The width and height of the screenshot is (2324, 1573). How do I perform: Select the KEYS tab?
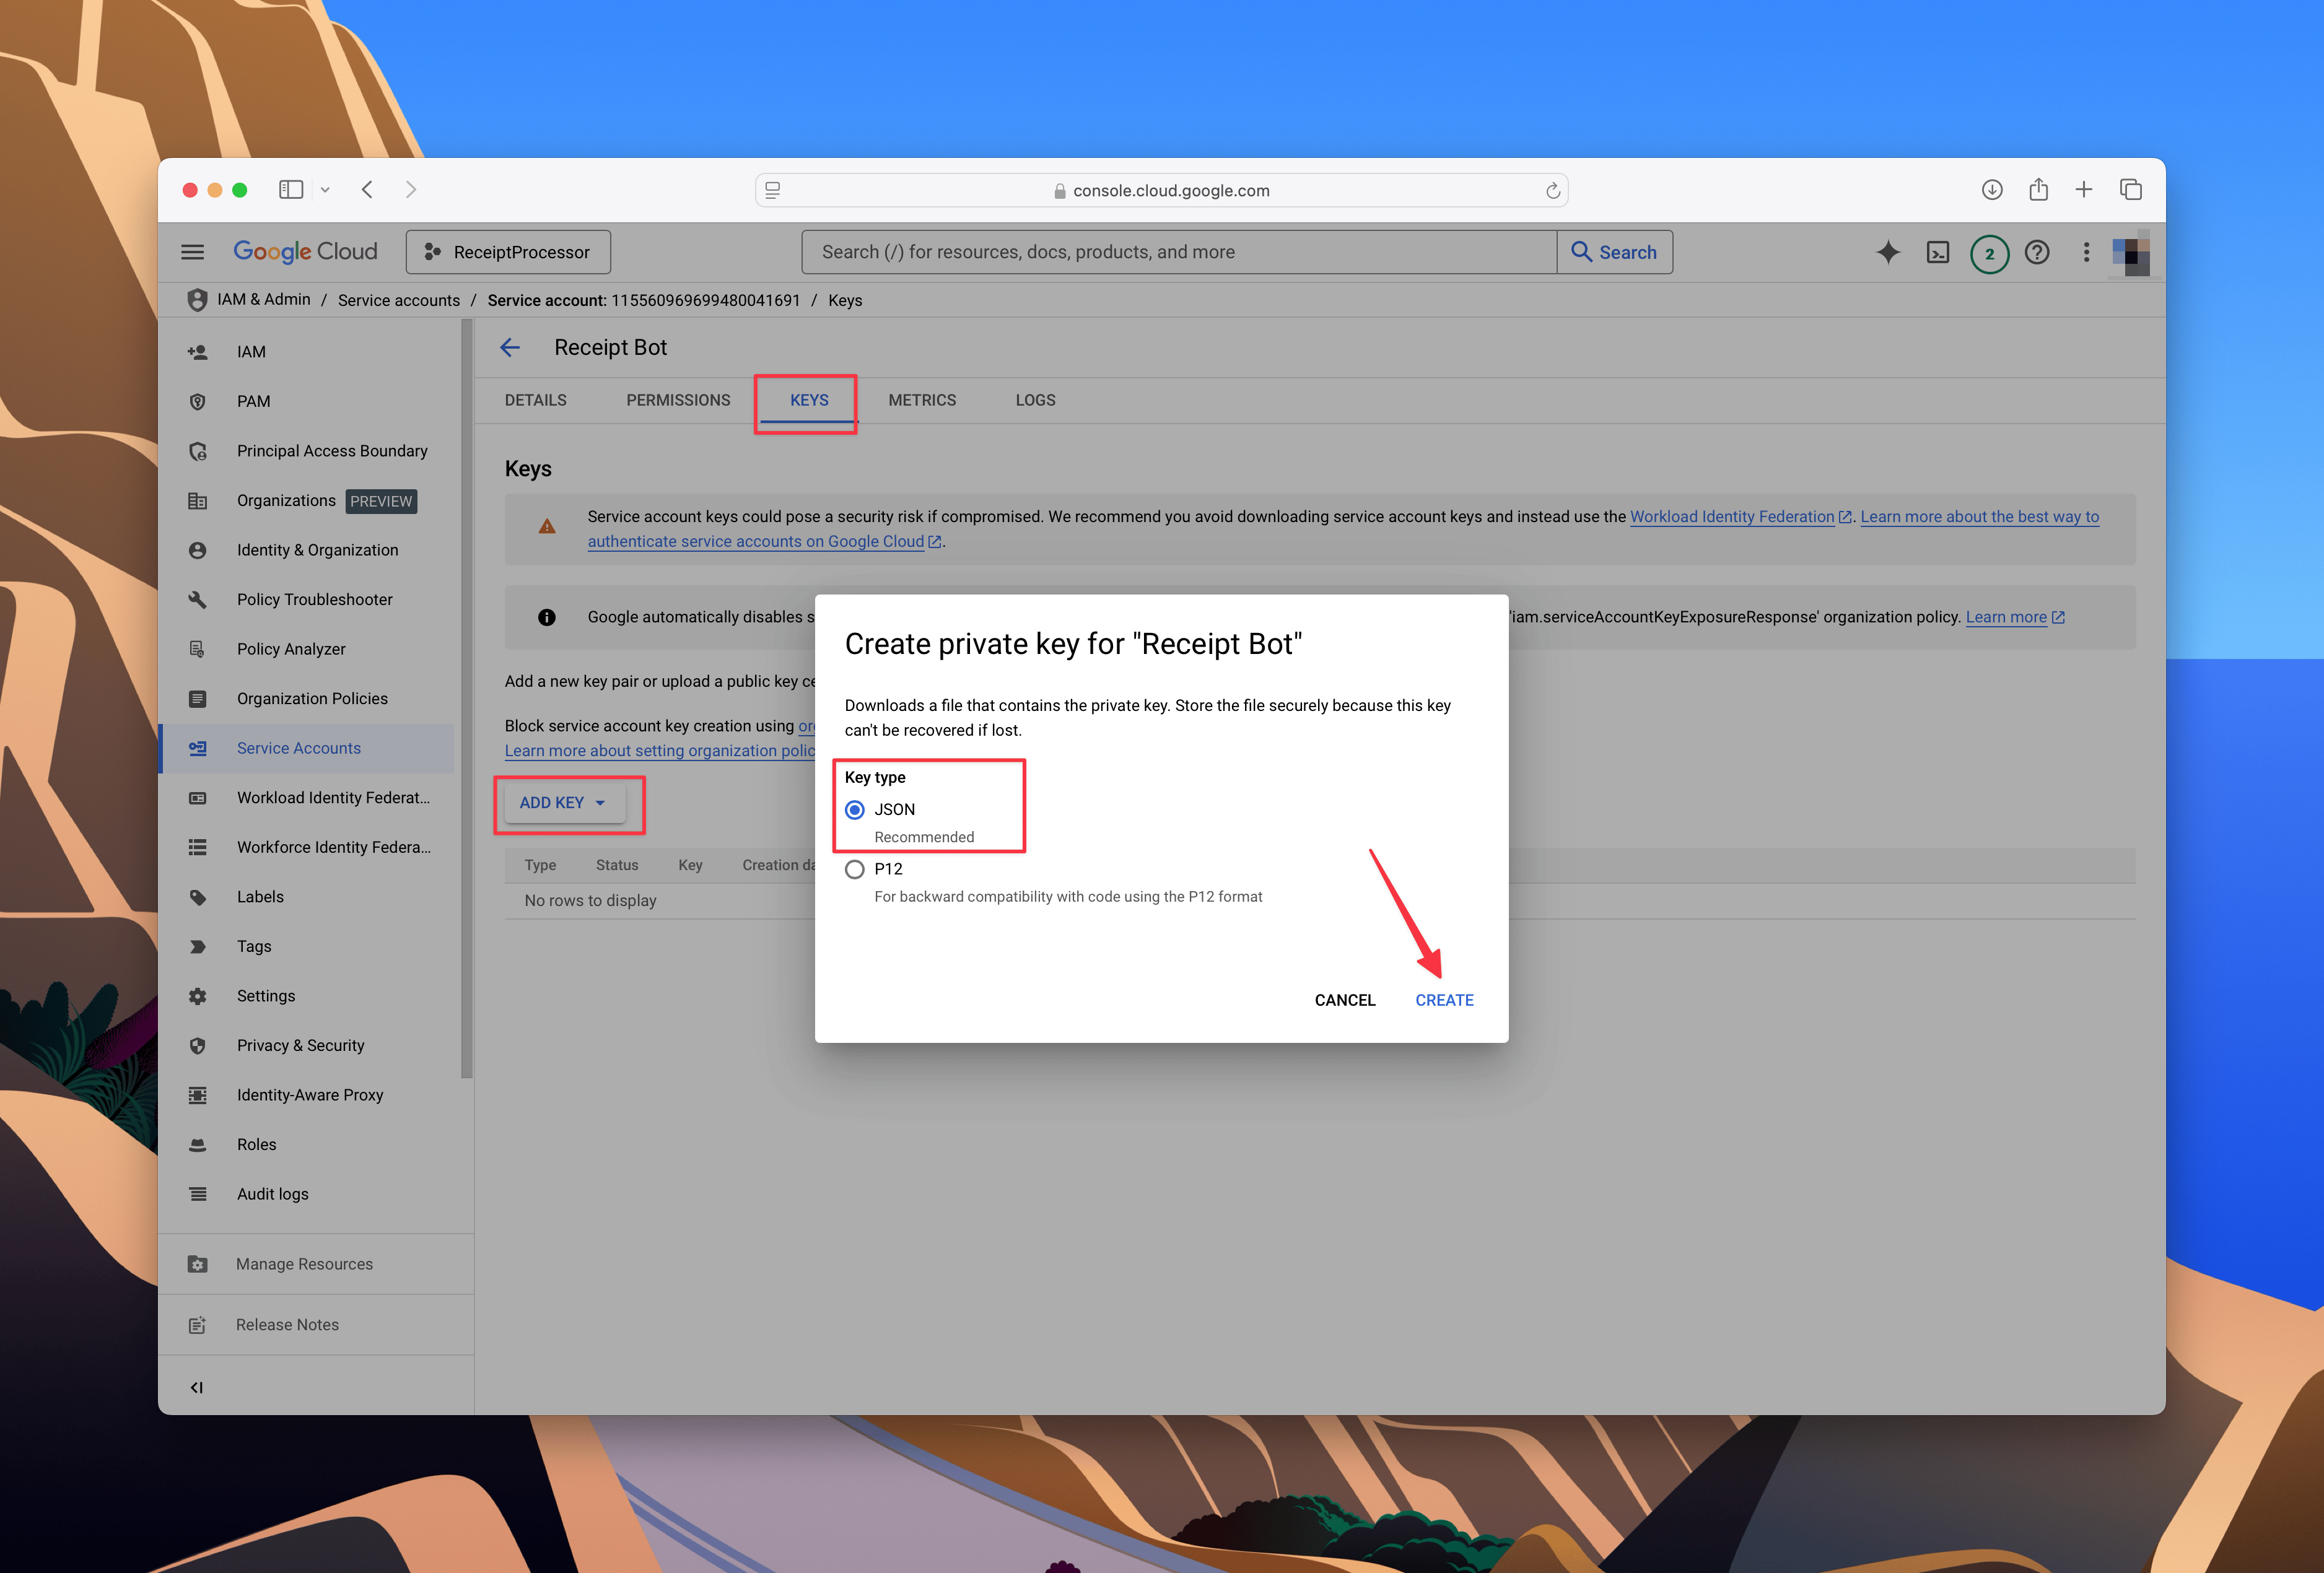809,400
